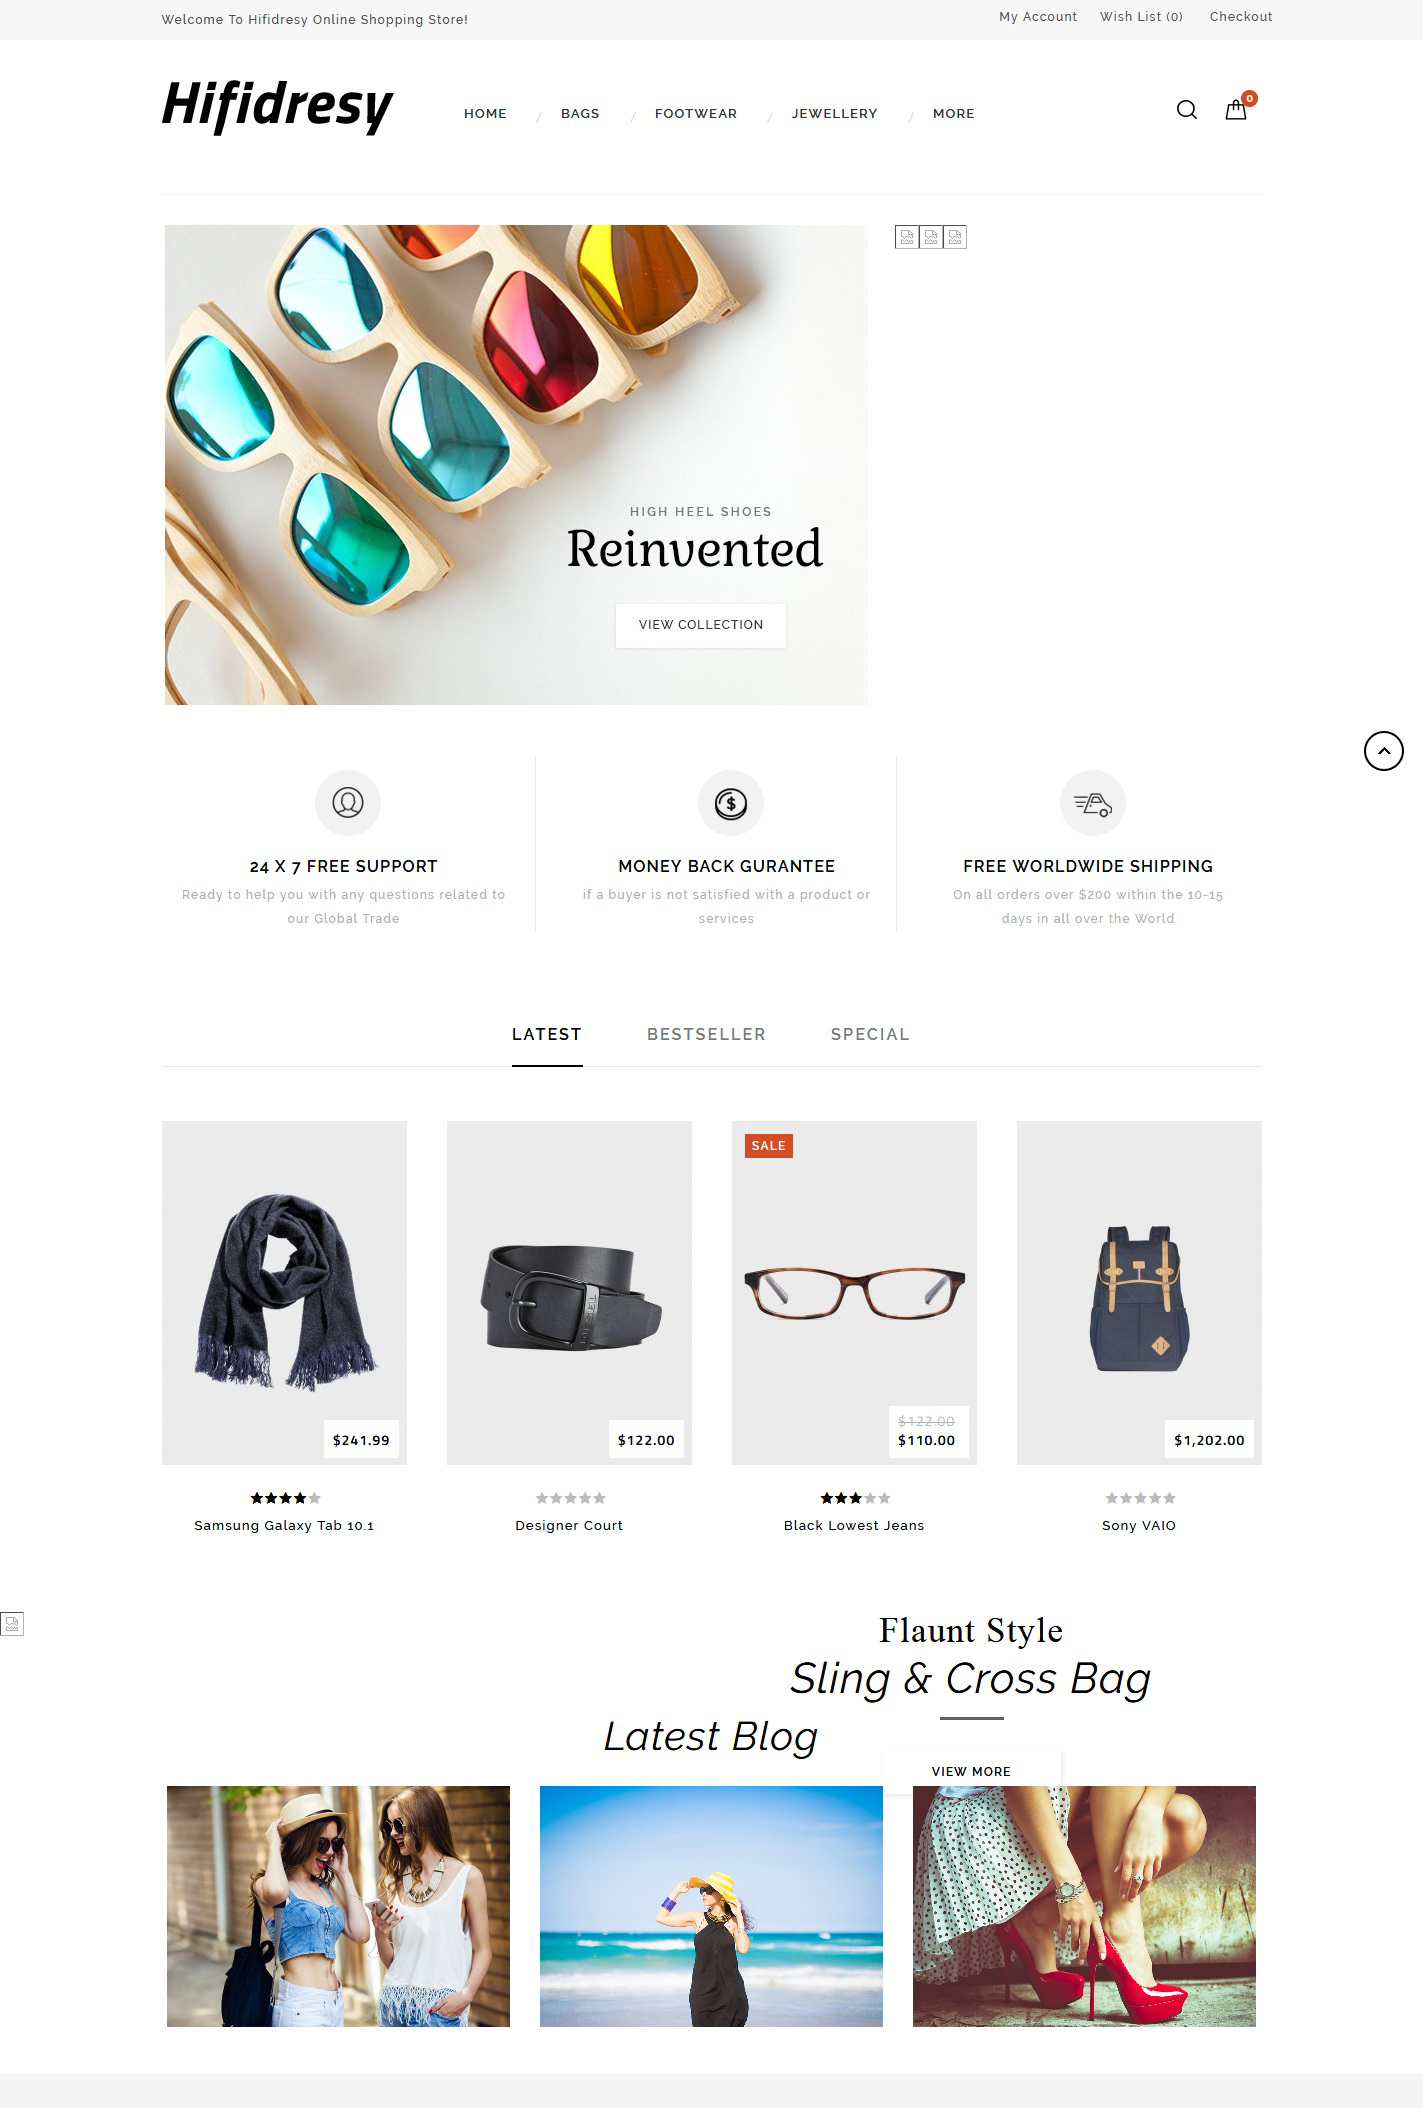The width and height of the screenshot is (1423, 2108).
Task: Click the scroll-to-top arrow circle
Action: [1384, 751]
